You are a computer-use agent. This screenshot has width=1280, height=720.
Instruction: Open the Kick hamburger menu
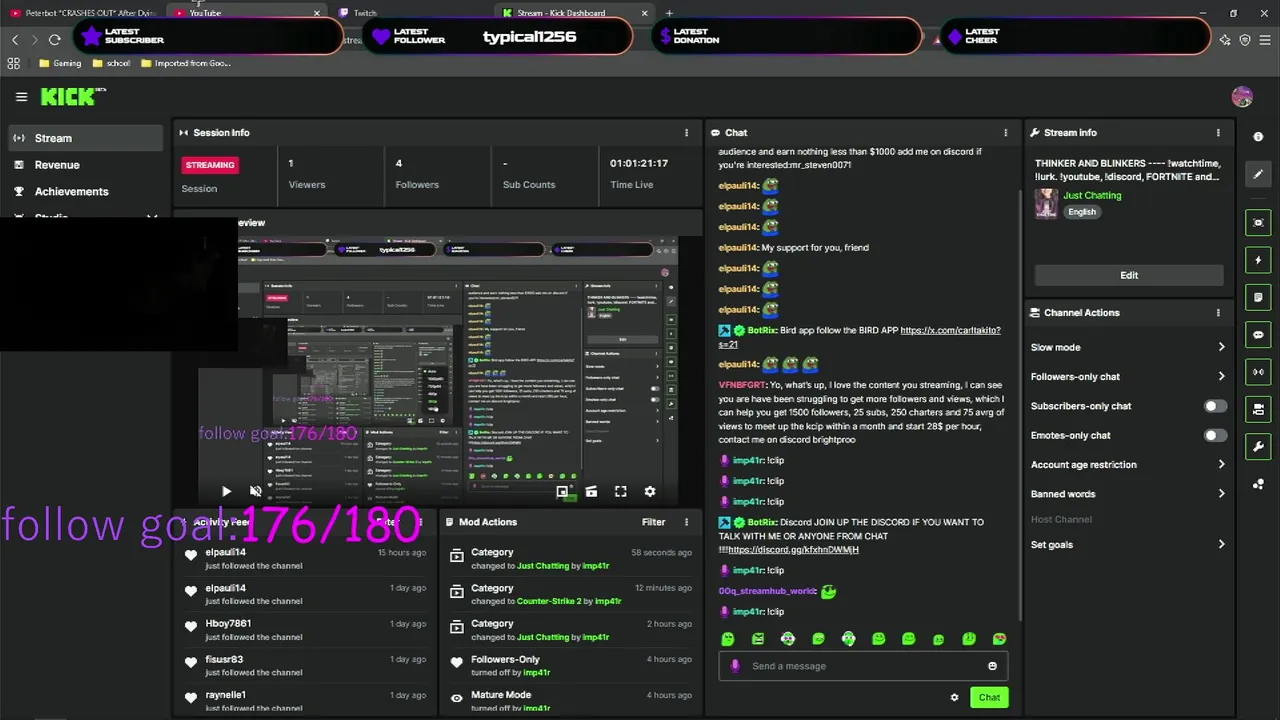click(21, 97)
